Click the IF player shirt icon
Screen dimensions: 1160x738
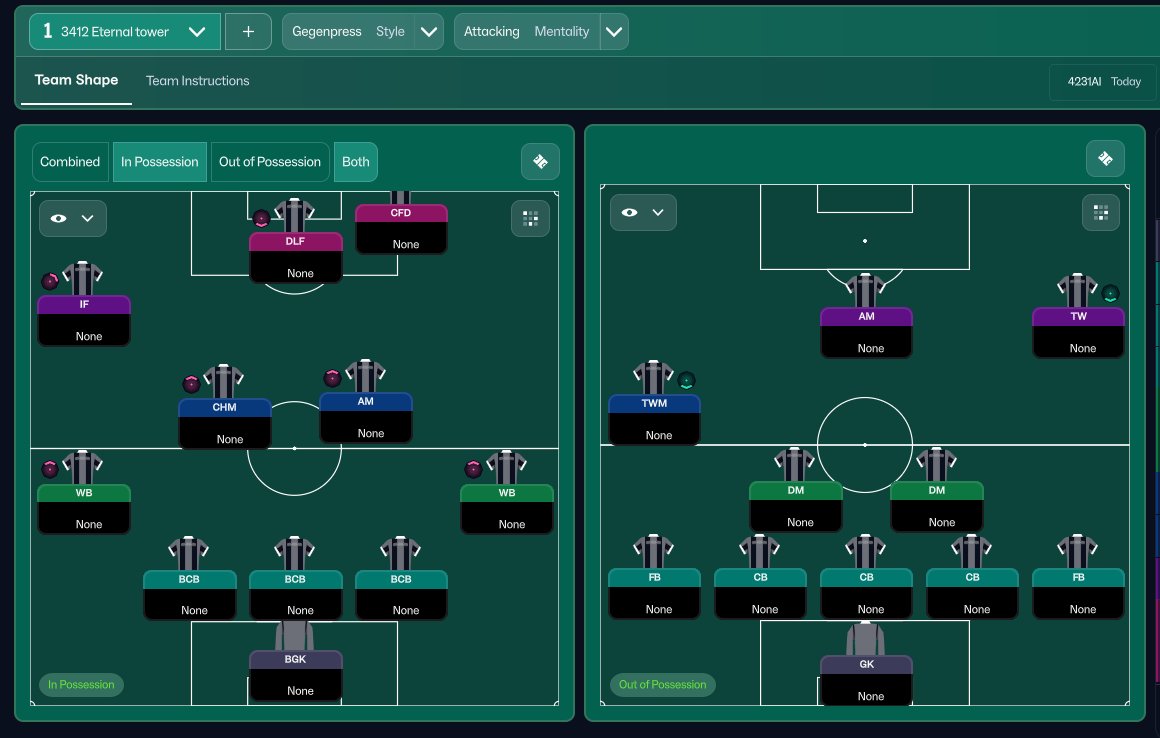tap(82, 279)
